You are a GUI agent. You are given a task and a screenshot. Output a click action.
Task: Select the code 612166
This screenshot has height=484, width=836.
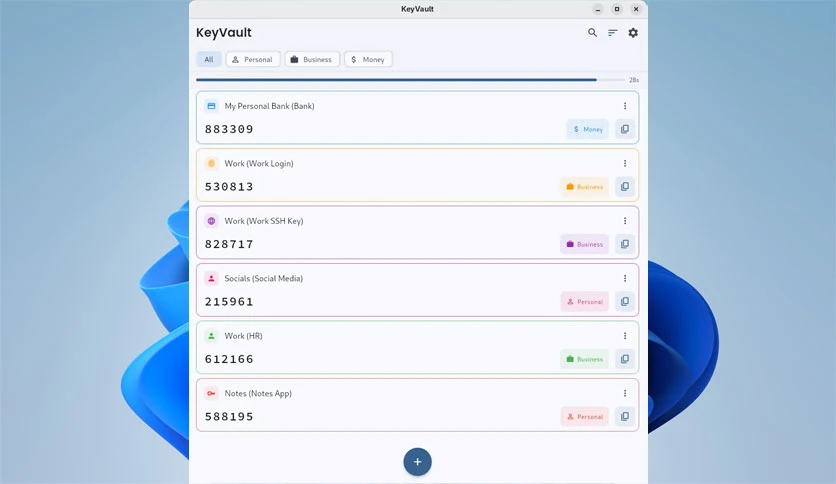[x=229, y=359]
